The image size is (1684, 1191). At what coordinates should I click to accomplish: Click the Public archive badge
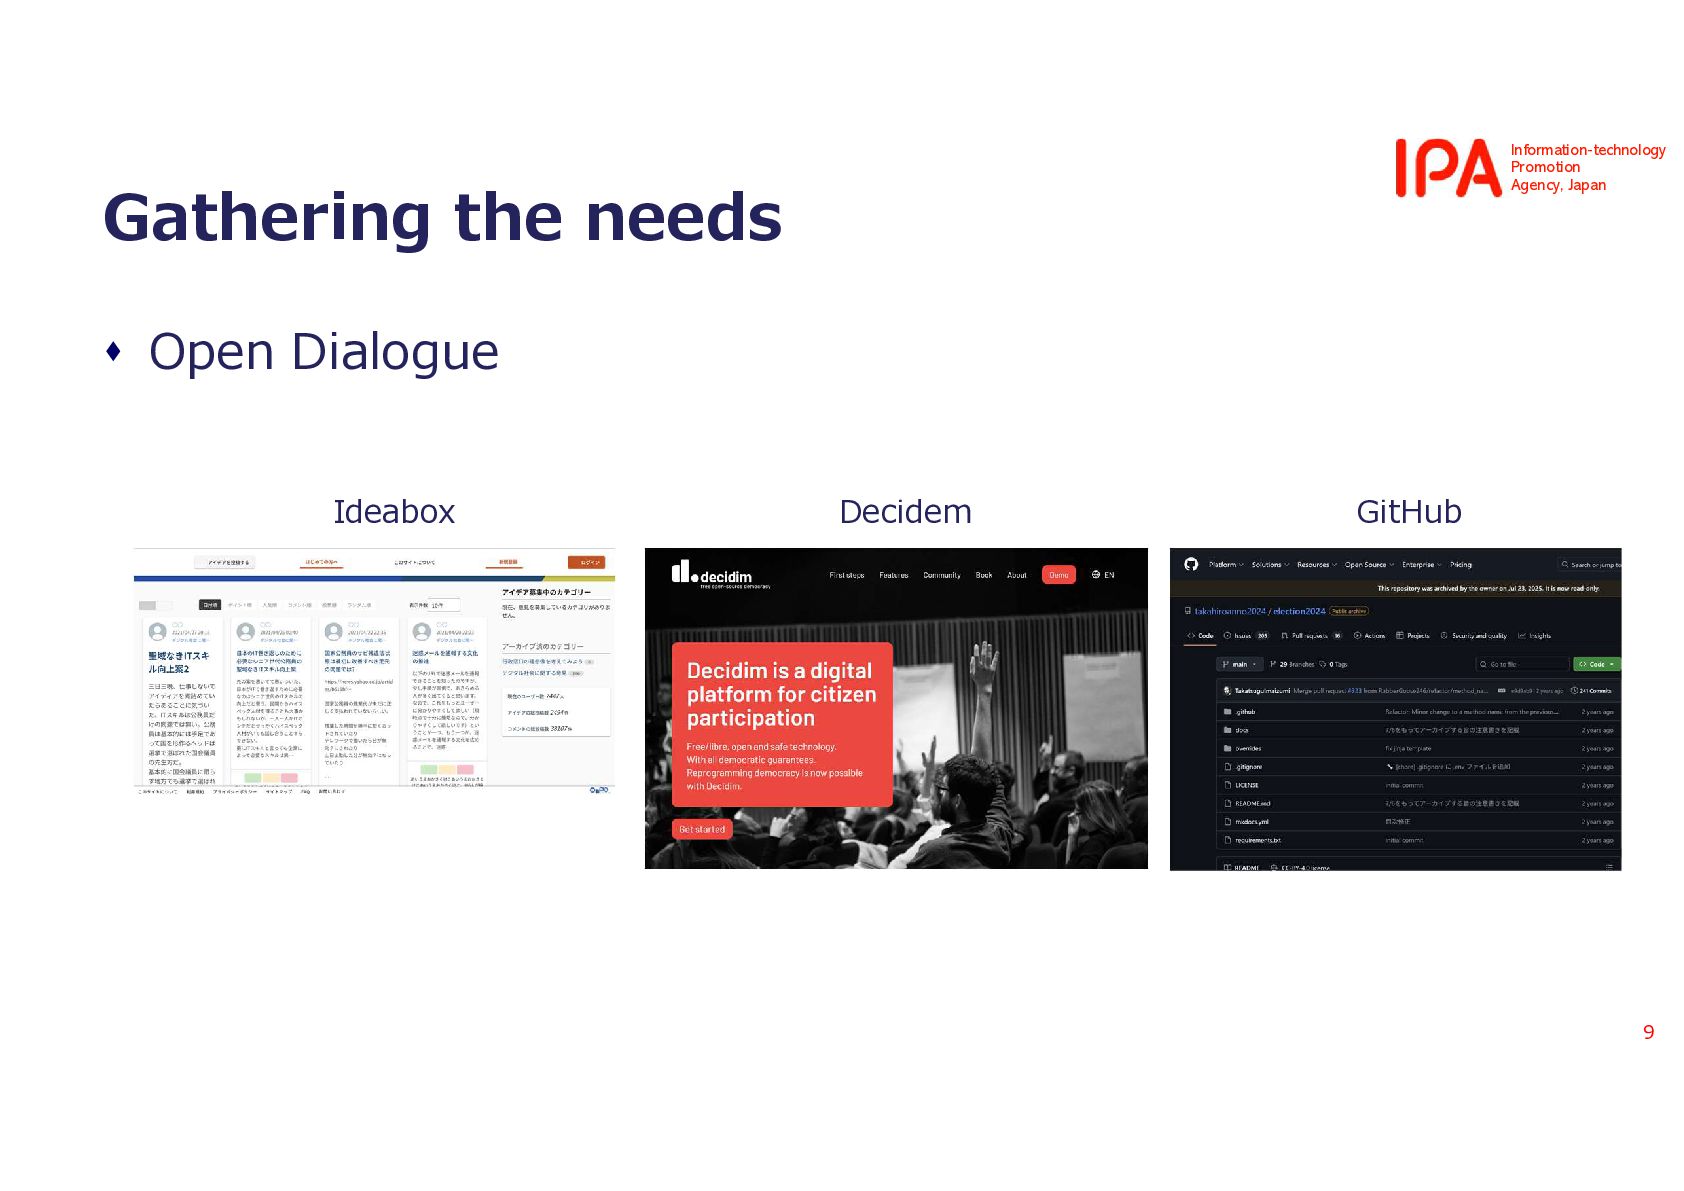pyautogui.click(x=1349, y=611)
